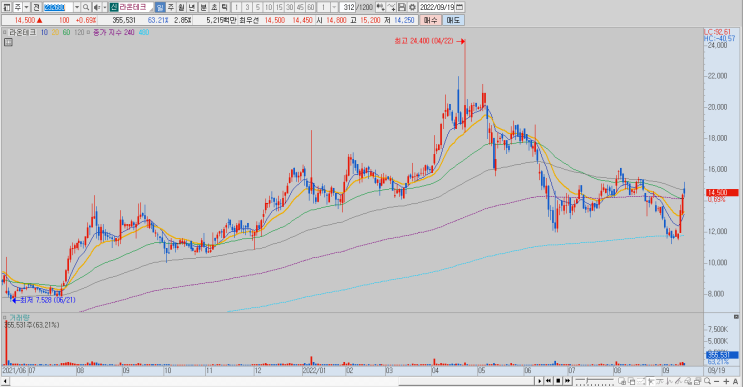Click the magnifier zoom icon in bottom toolbar

coord(707,381)
